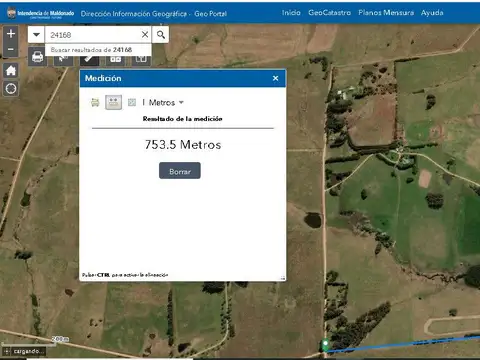Zoom out with the minus button

(11, 49)
